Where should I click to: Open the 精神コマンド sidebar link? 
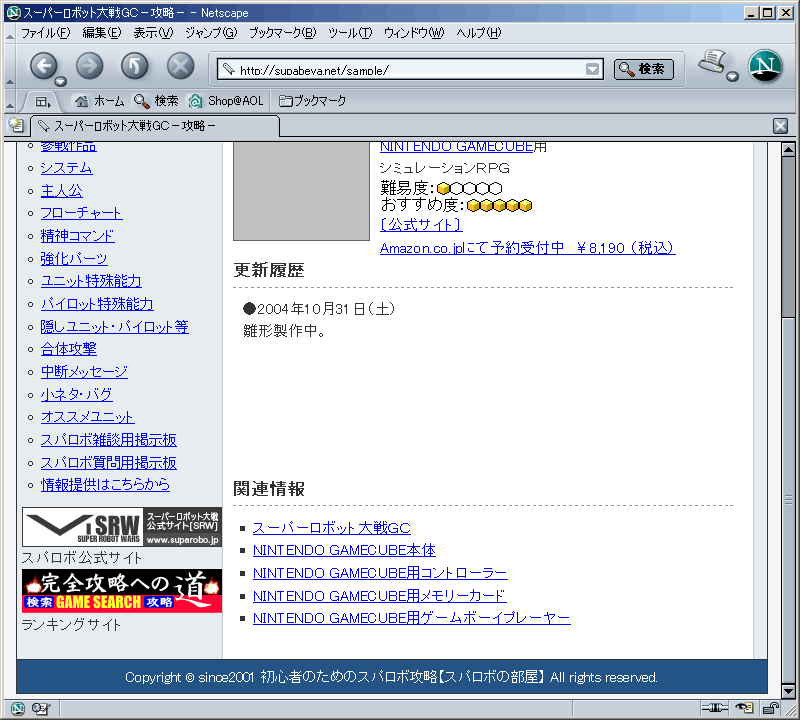coord(78,236)
